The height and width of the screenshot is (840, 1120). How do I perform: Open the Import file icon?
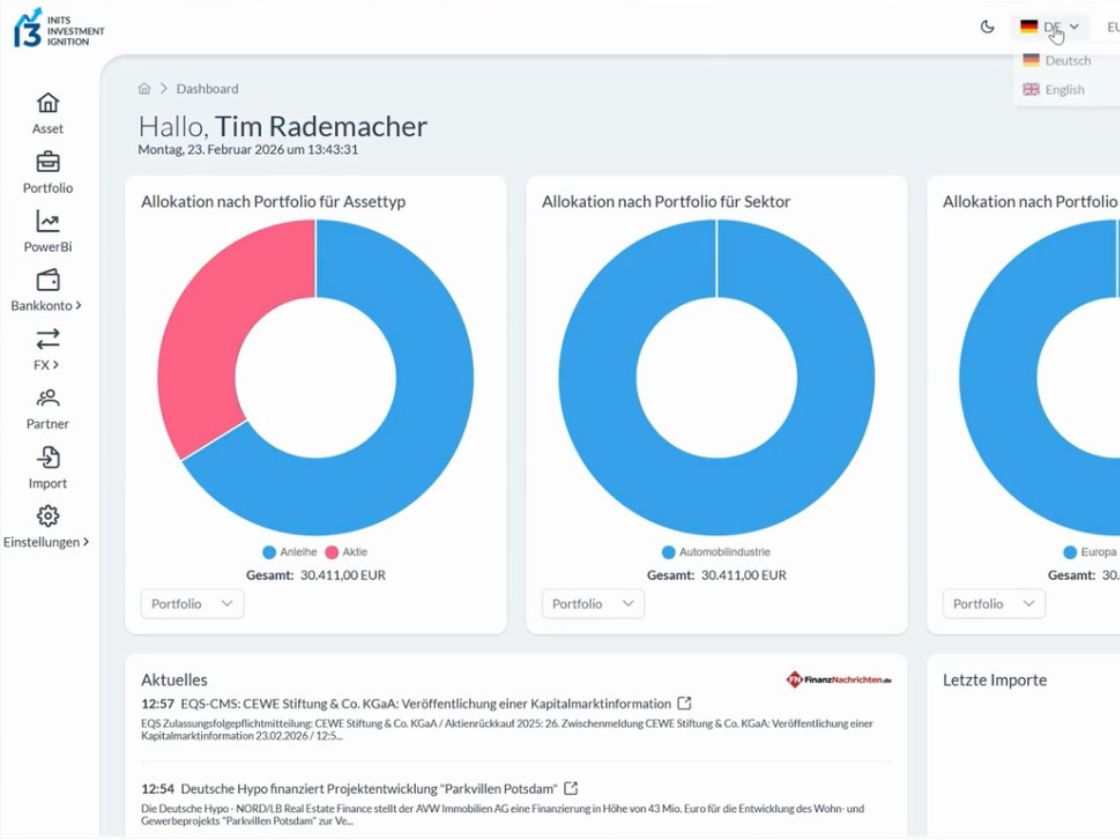[48, 457]
